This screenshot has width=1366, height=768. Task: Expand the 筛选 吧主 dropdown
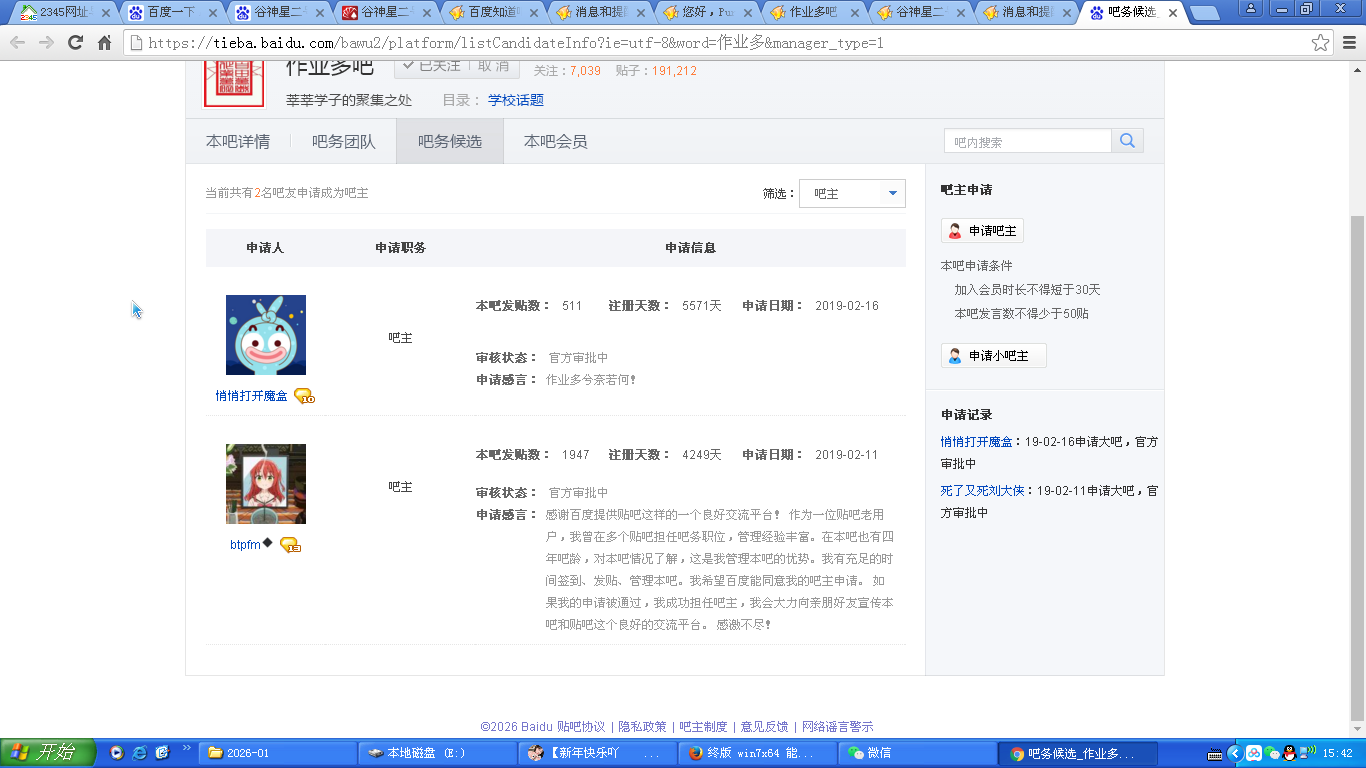[x=852, y=194]
